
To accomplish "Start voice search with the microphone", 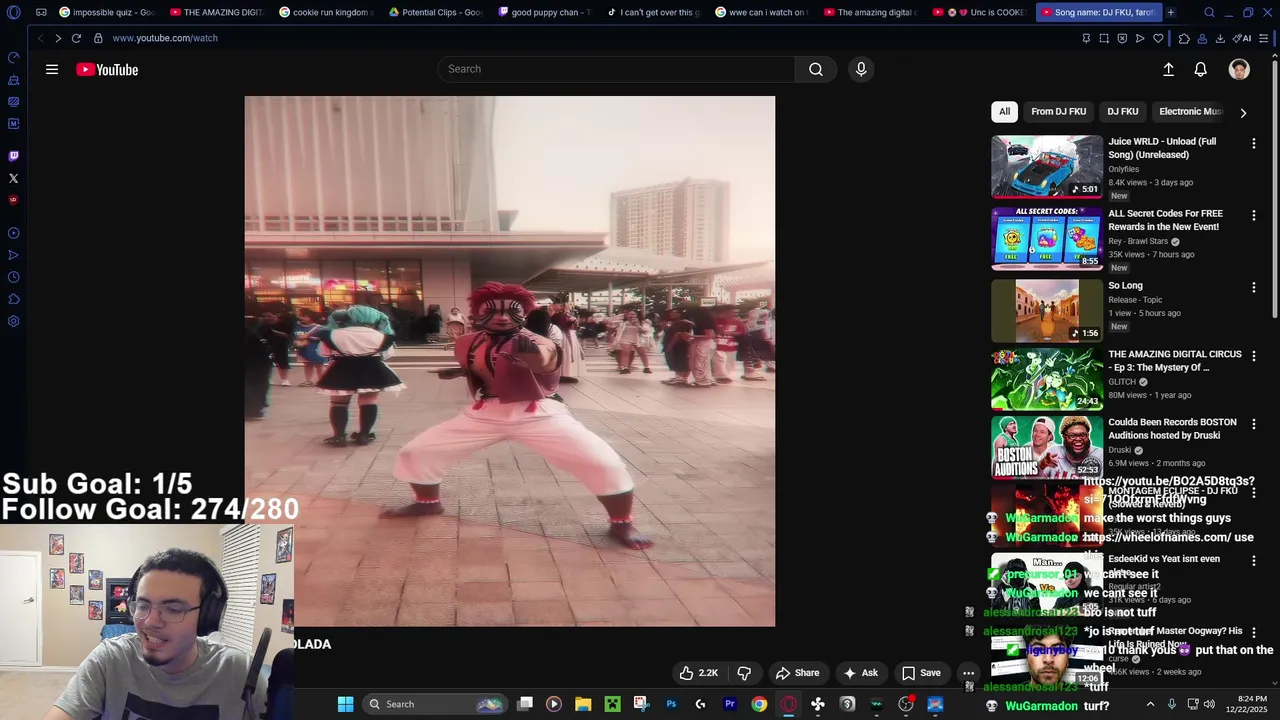I will (x=861, y=69).
